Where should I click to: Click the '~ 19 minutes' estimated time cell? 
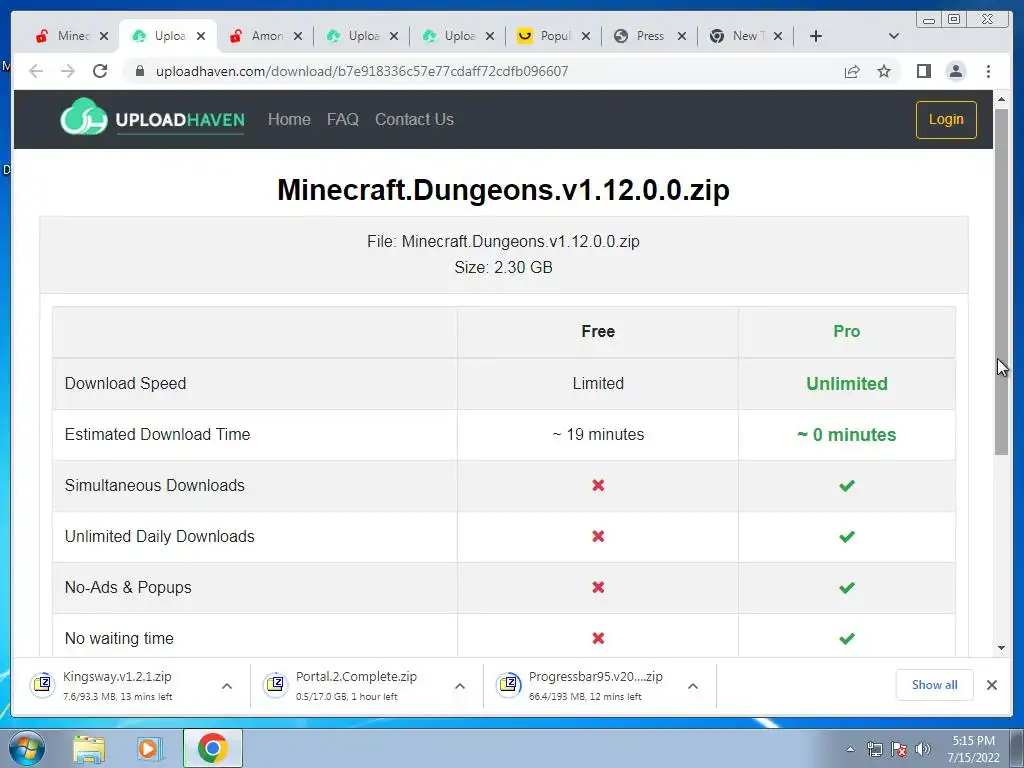pos(598,434)
